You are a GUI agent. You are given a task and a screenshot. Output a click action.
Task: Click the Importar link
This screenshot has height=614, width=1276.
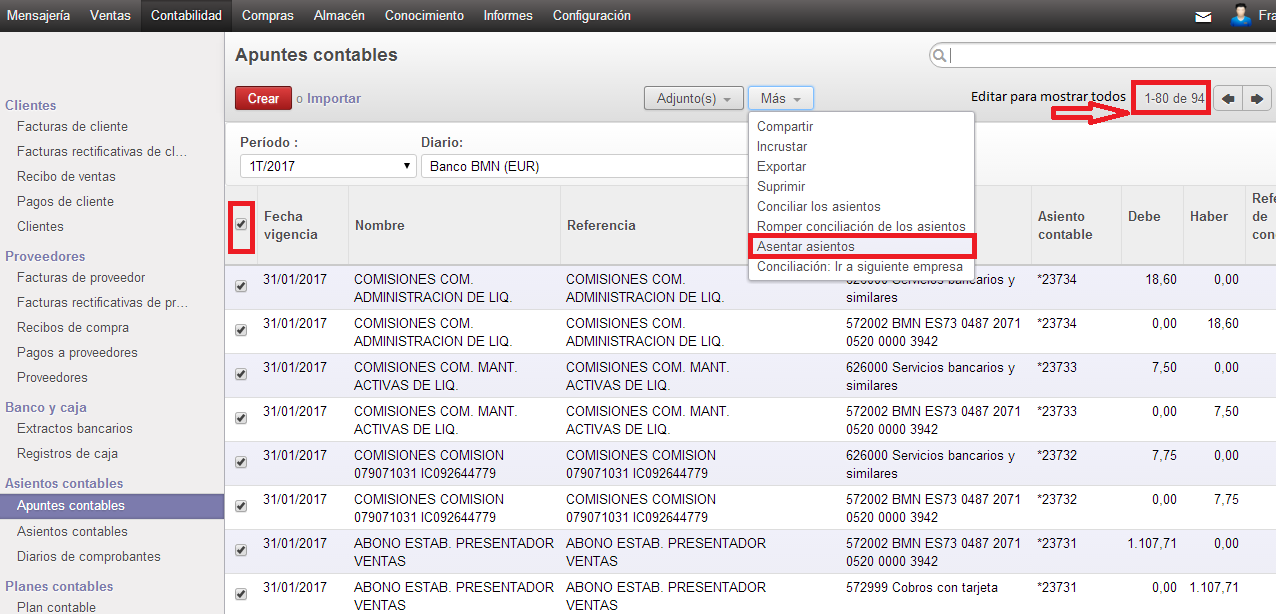334,98
